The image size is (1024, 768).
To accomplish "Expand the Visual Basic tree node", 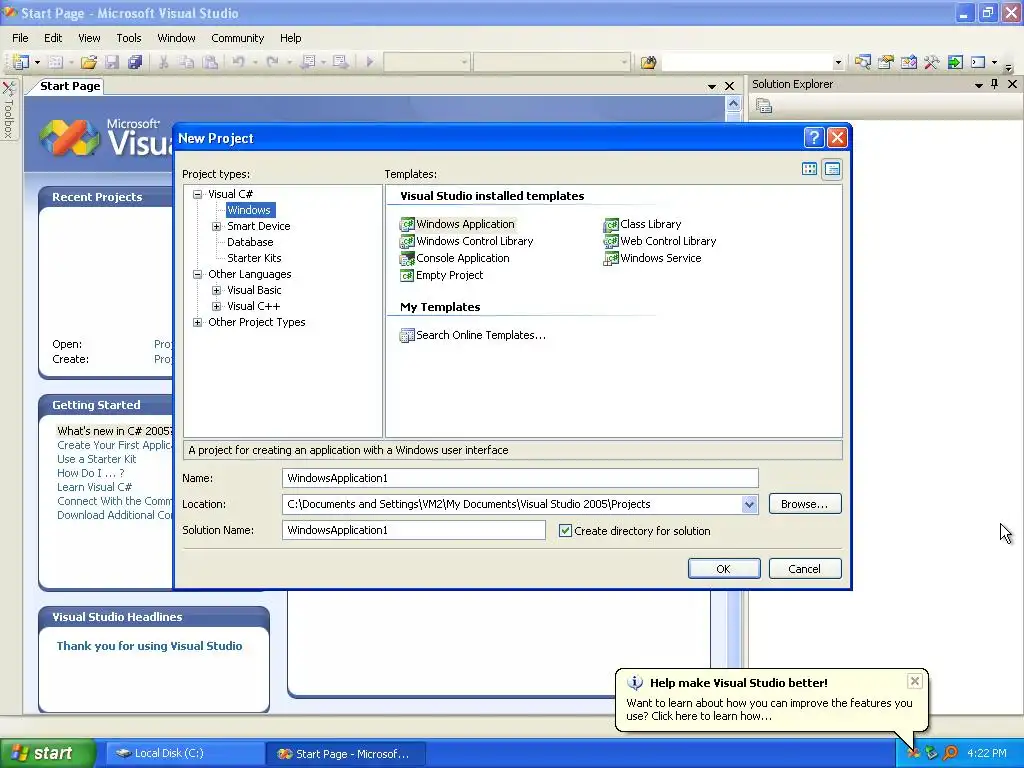I will click(x=217, y=290).
